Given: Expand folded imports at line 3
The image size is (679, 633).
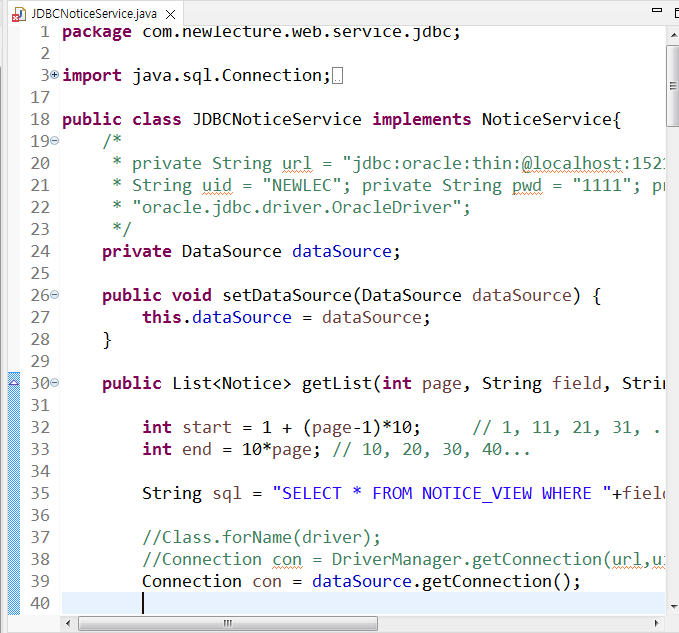Looking at the screenshot, I should pos(55,75).
